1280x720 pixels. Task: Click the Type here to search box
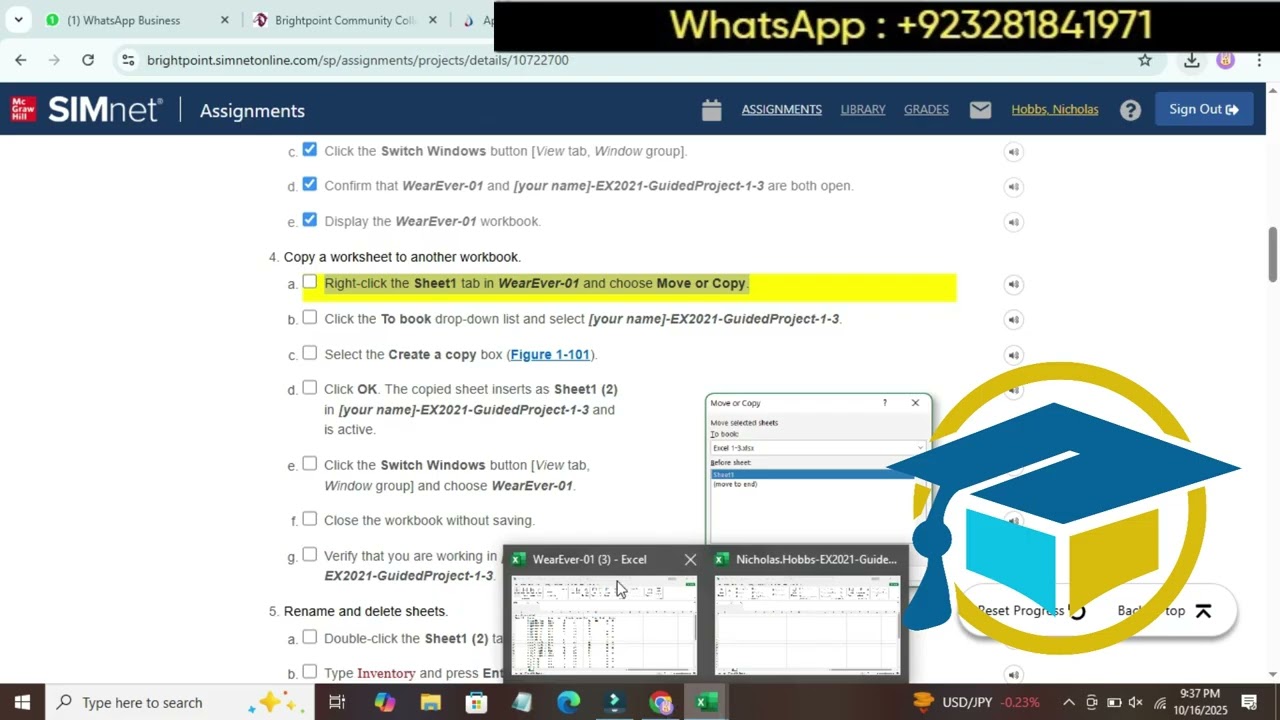click(x=180, y=702)
